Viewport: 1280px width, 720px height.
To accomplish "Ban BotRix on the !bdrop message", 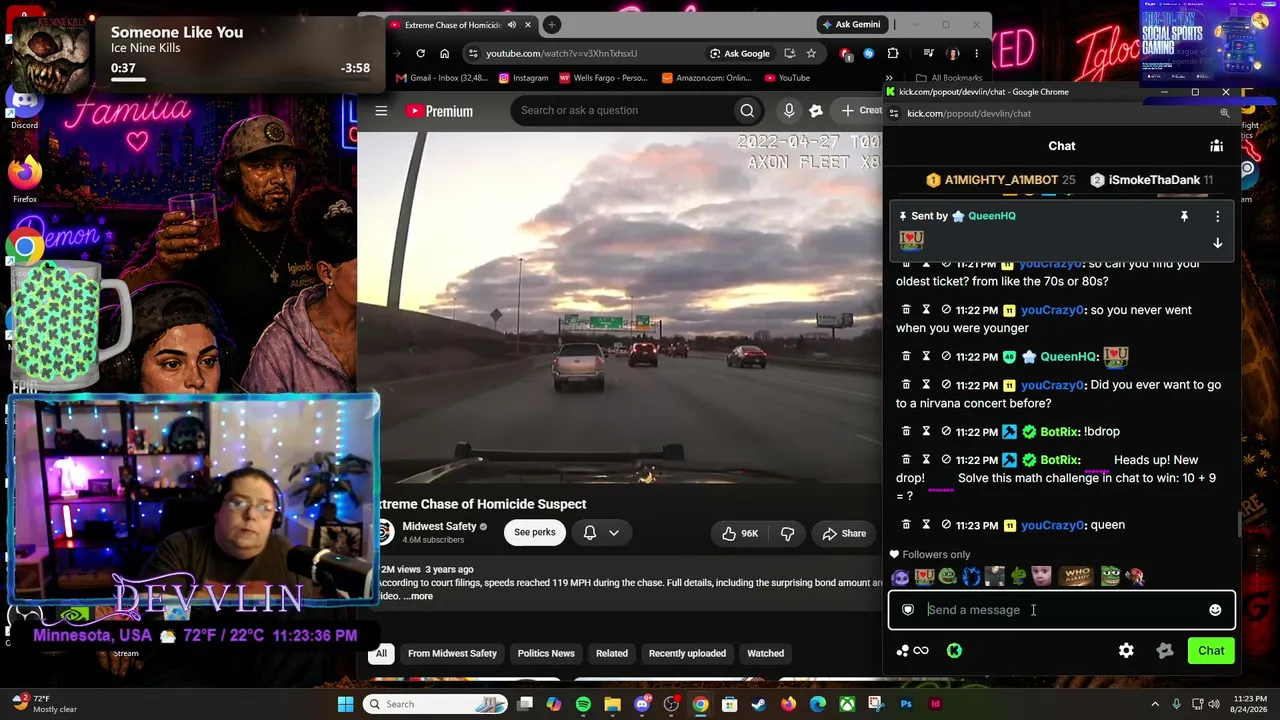I will (x=946, y=432).
